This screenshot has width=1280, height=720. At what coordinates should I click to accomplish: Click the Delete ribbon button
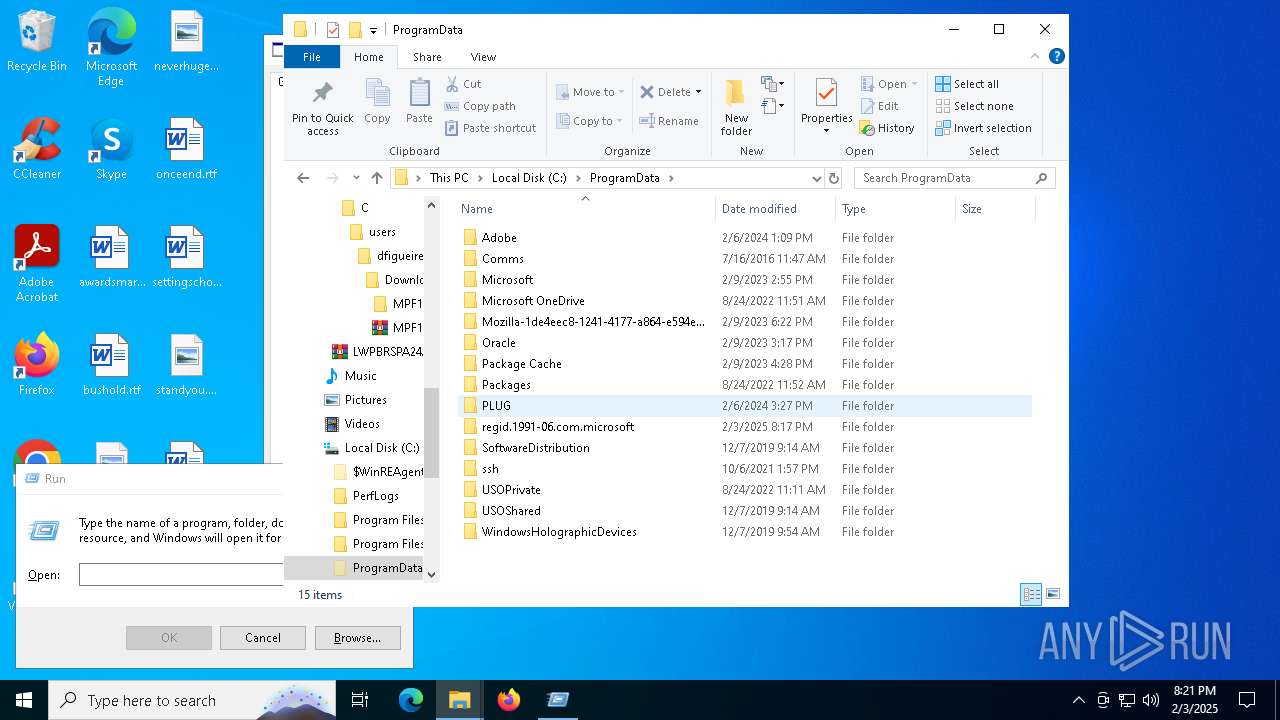[666, 92]
